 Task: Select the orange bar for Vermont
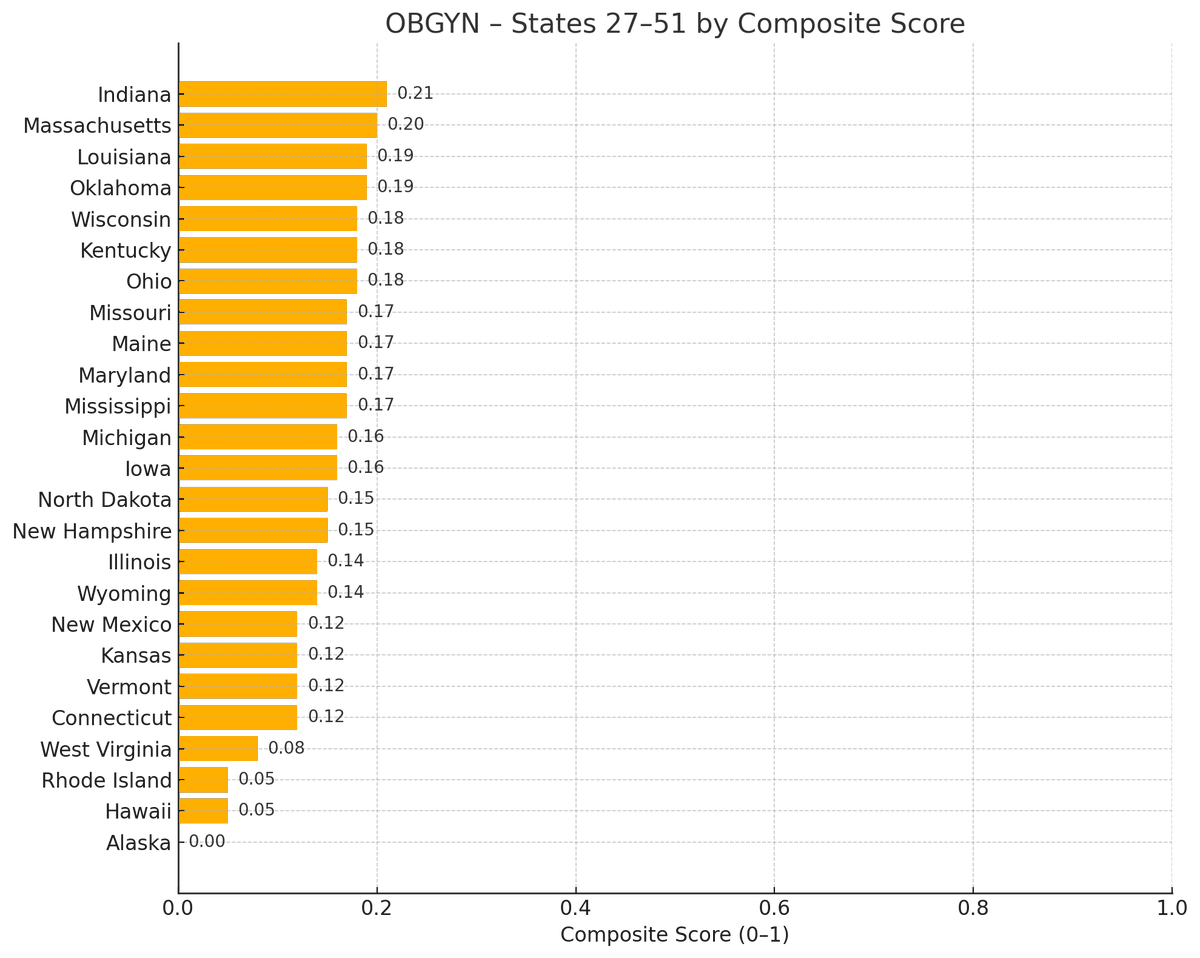pyautogui.click(x=238, y=686)
